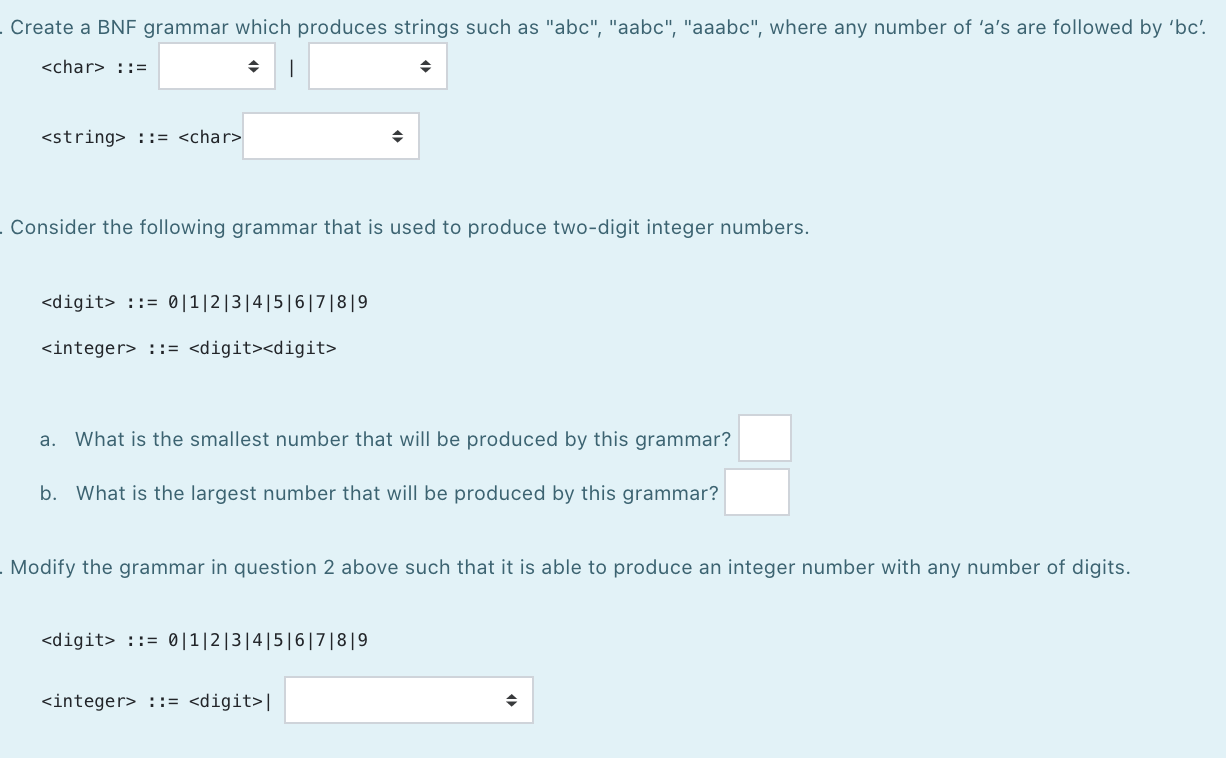Click the text '<digit> ::= 0|1|2|3|4|5|6|7|8|9' under question two
This screenshot has width=1226, height=758.
coord(205,301)
